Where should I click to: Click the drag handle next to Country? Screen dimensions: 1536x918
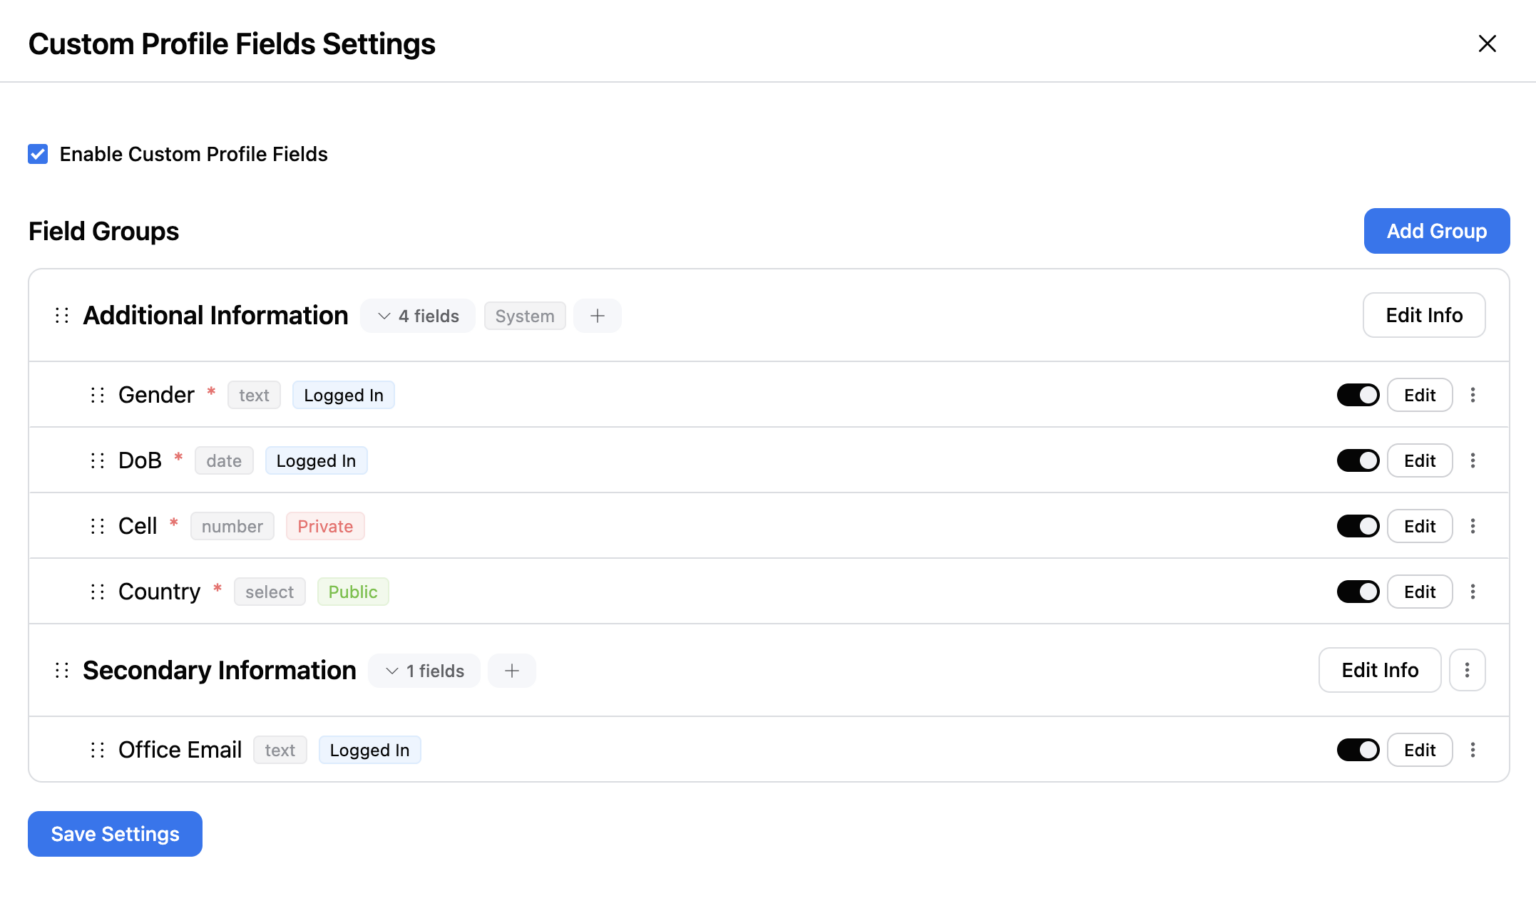[96, 591]
